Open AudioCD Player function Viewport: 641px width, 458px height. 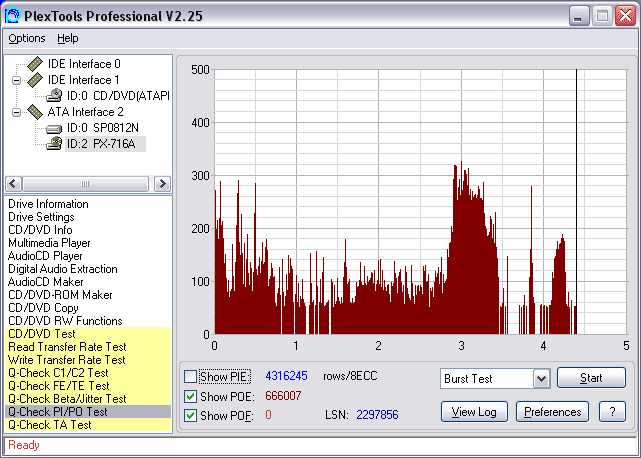pyautogui.click(x=45, y=256)
